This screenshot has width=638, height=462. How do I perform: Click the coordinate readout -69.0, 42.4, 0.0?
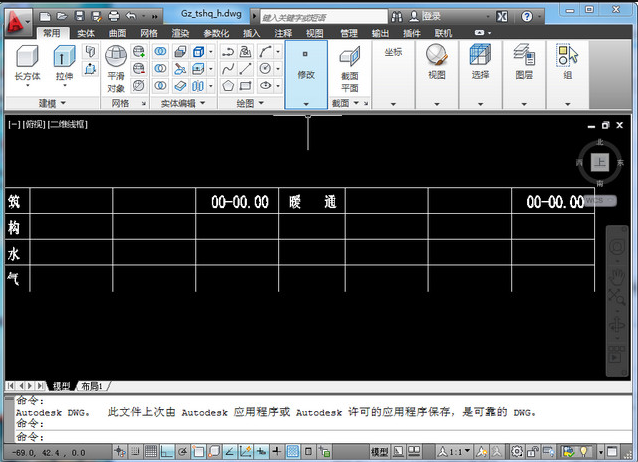(49, 453)
